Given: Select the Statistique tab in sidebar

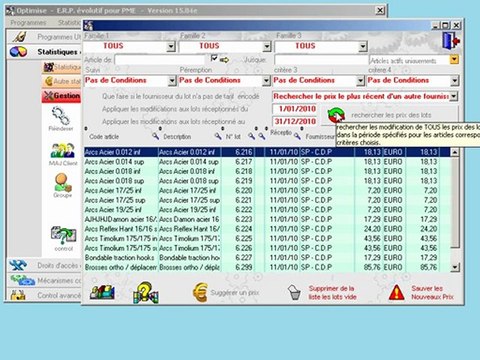Looking at the screenshot, I should pos(62,67).
